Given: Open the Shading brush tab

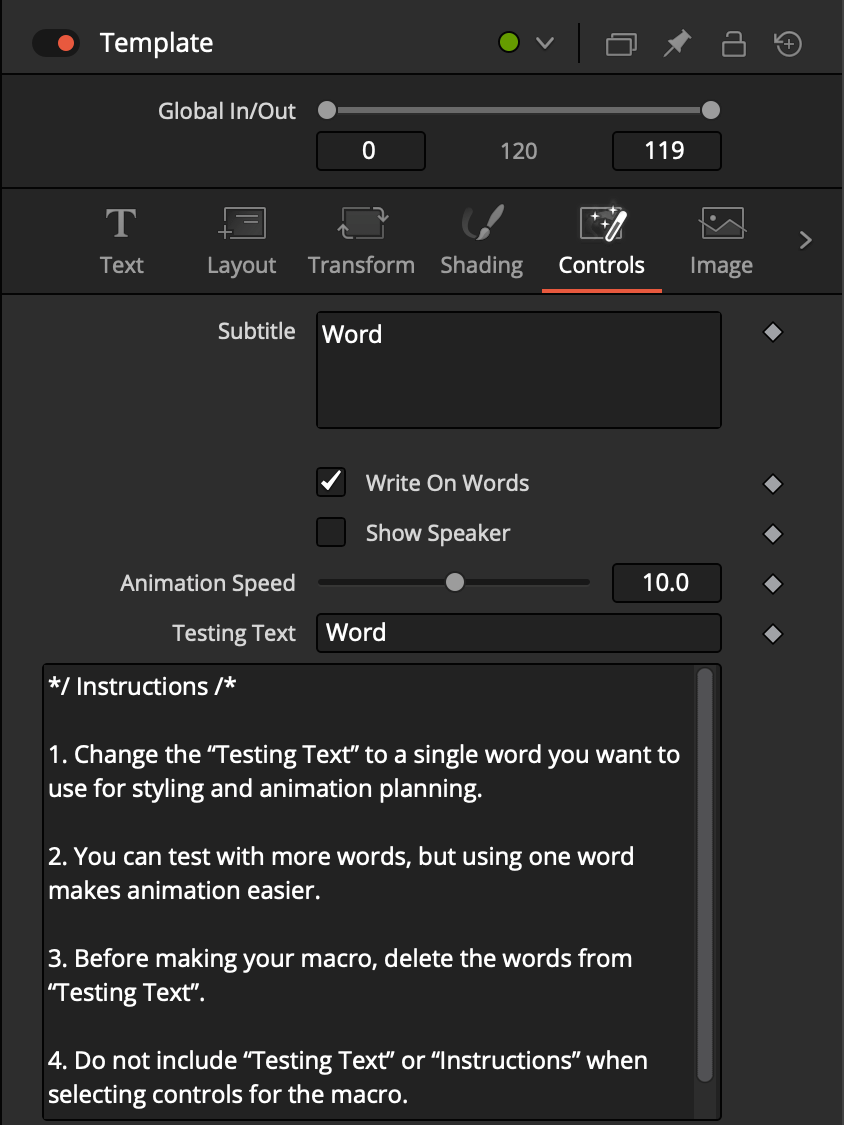Looking at the screenshot, I should [x=481, y=240].
